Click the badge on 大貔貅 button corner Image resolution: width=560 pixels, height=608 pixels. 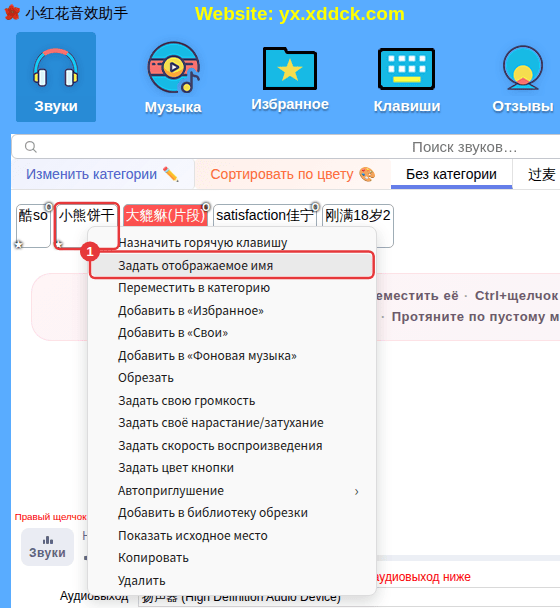click(x=206, y=206)
